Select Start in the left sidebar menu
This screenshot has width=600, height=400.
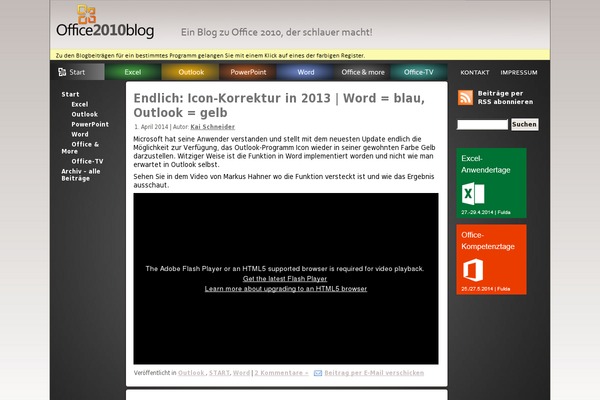point(70,94)
